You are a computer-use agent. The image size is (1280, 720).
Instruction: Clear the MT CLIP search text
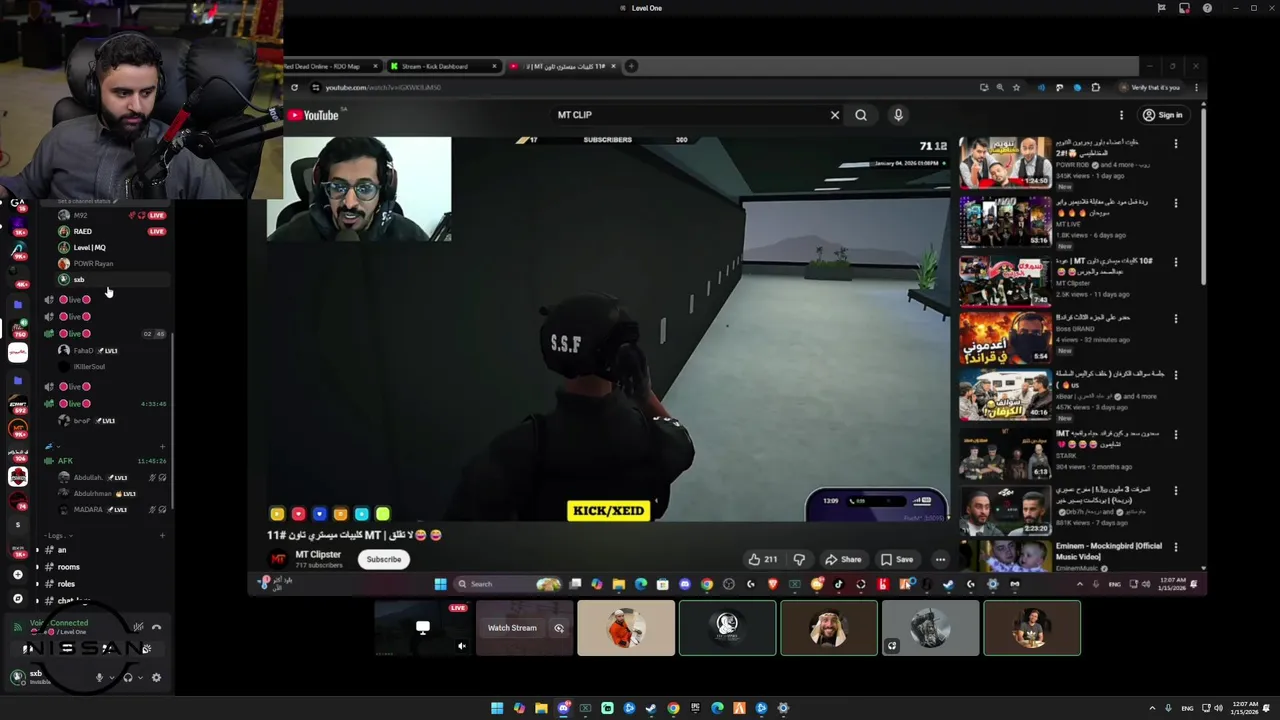coord(835,115)
